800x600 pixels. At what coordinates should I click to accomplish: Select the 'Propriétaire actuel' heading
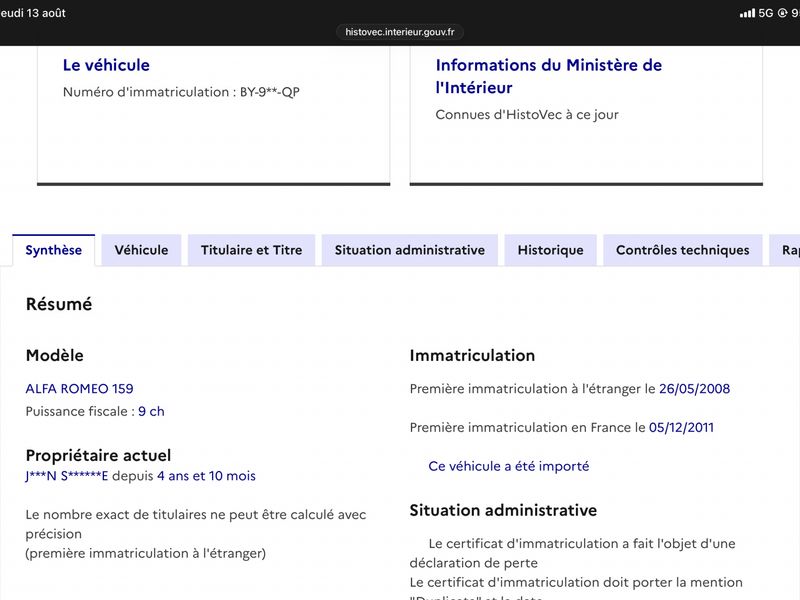98,455
